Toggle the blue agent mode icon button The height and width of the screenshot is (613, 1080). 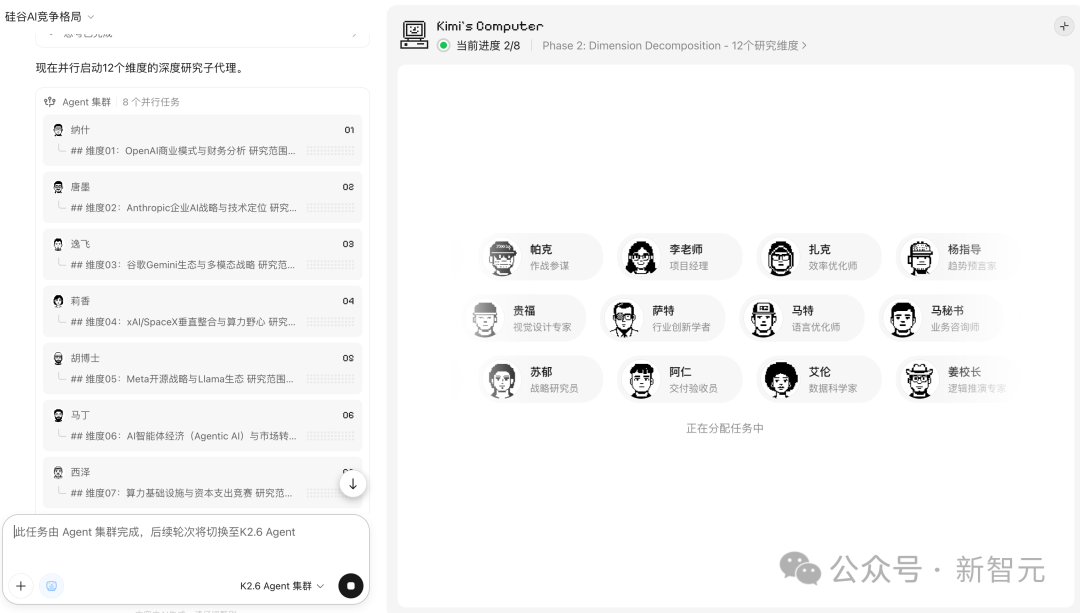click(x=51, y=586)
